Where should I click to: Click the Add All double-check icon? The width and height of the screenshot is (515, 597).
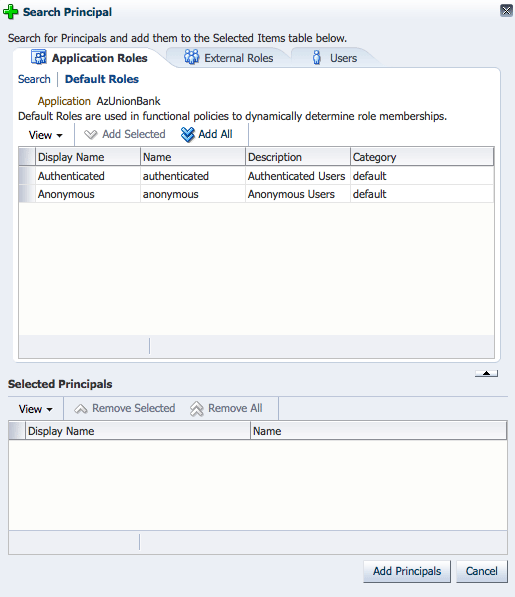[187, 134]
